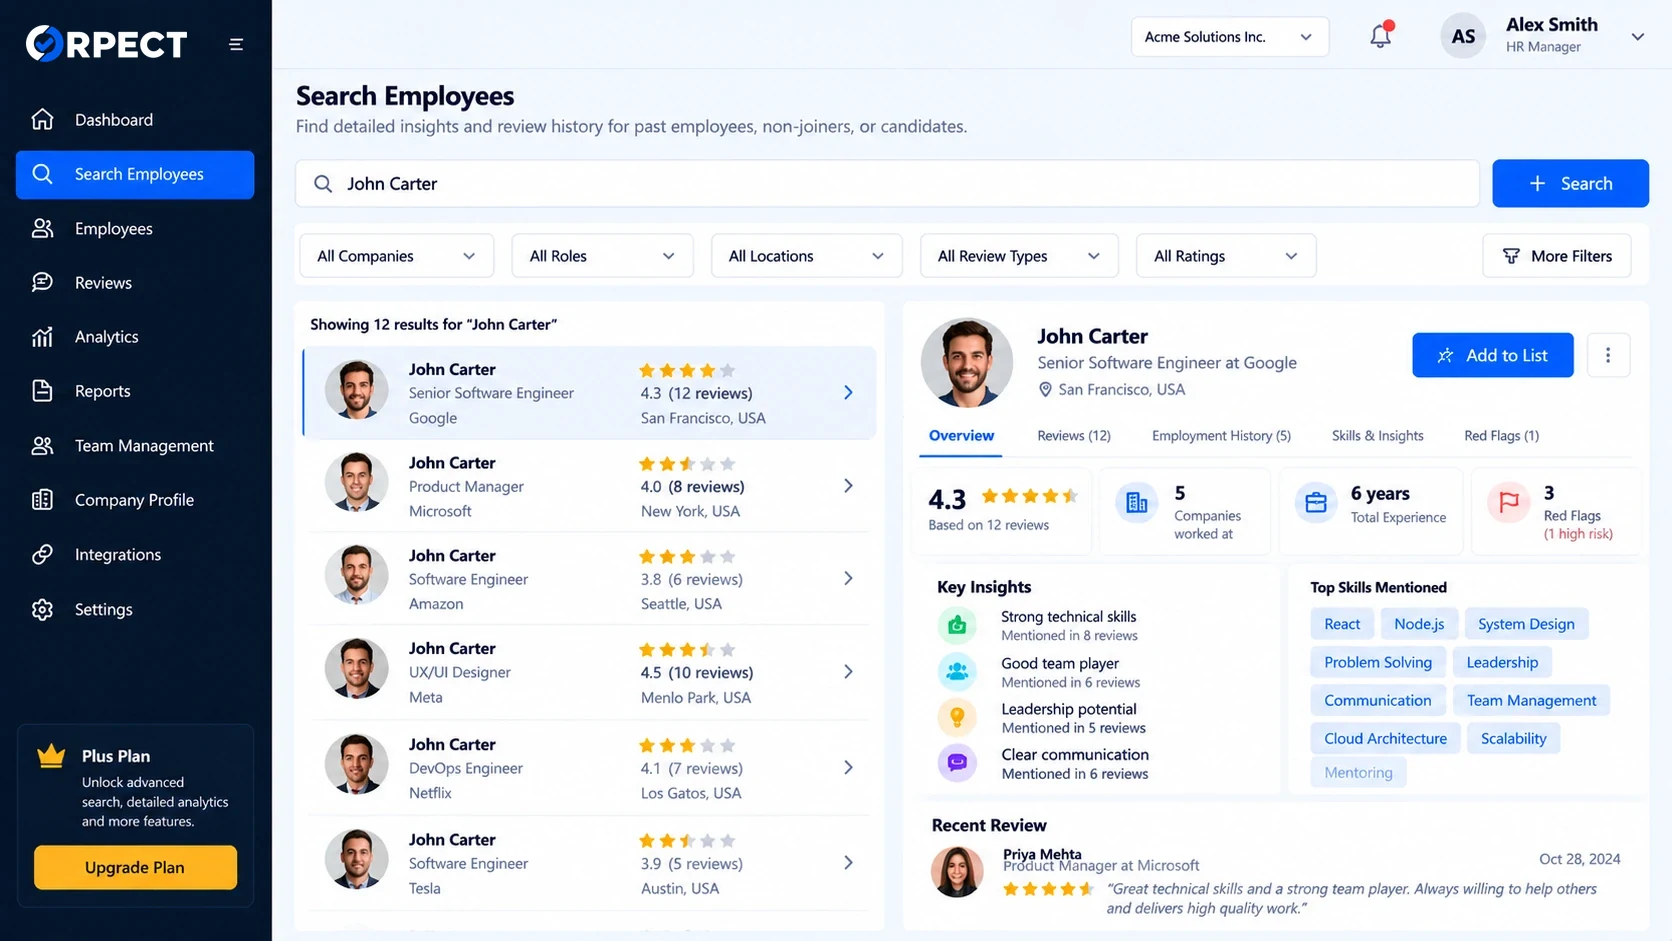The width and height of the screenshot is (1672, 941).
Task: Expand the All Ratings filter
Action: [x=1226, y=256]
